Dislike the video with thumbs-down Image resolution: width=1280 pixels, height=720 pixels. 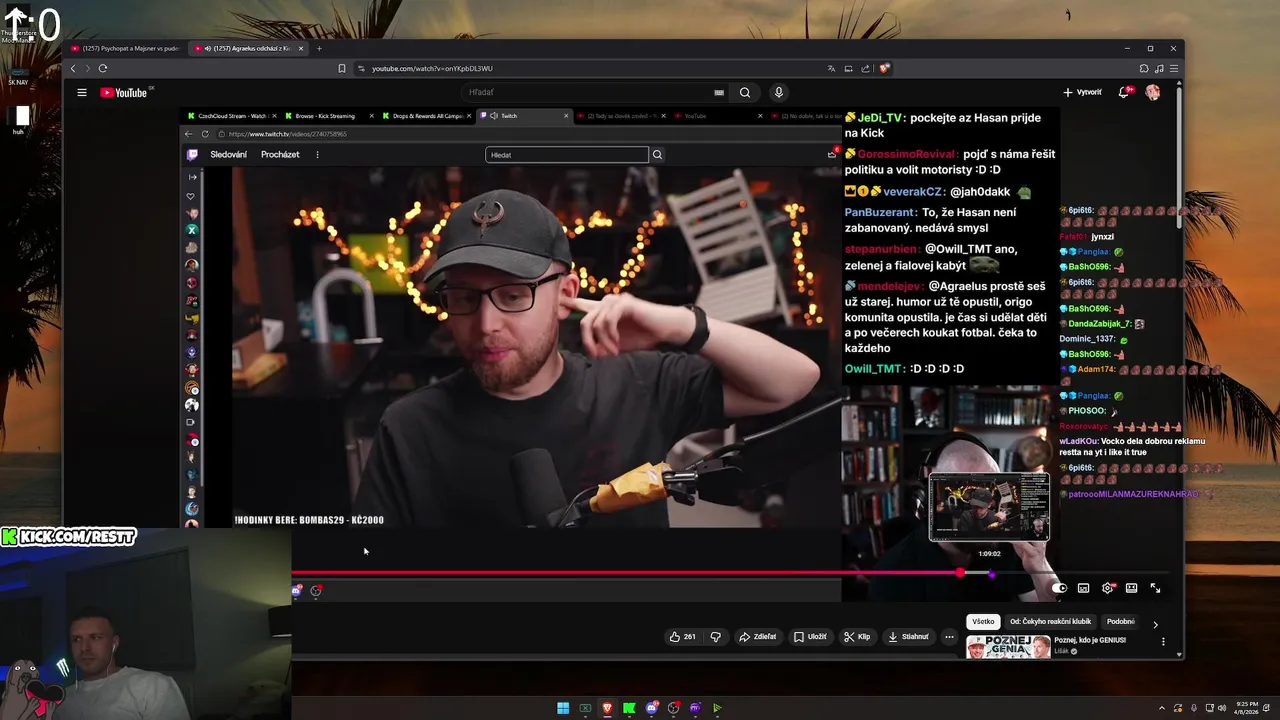point(715,636)
